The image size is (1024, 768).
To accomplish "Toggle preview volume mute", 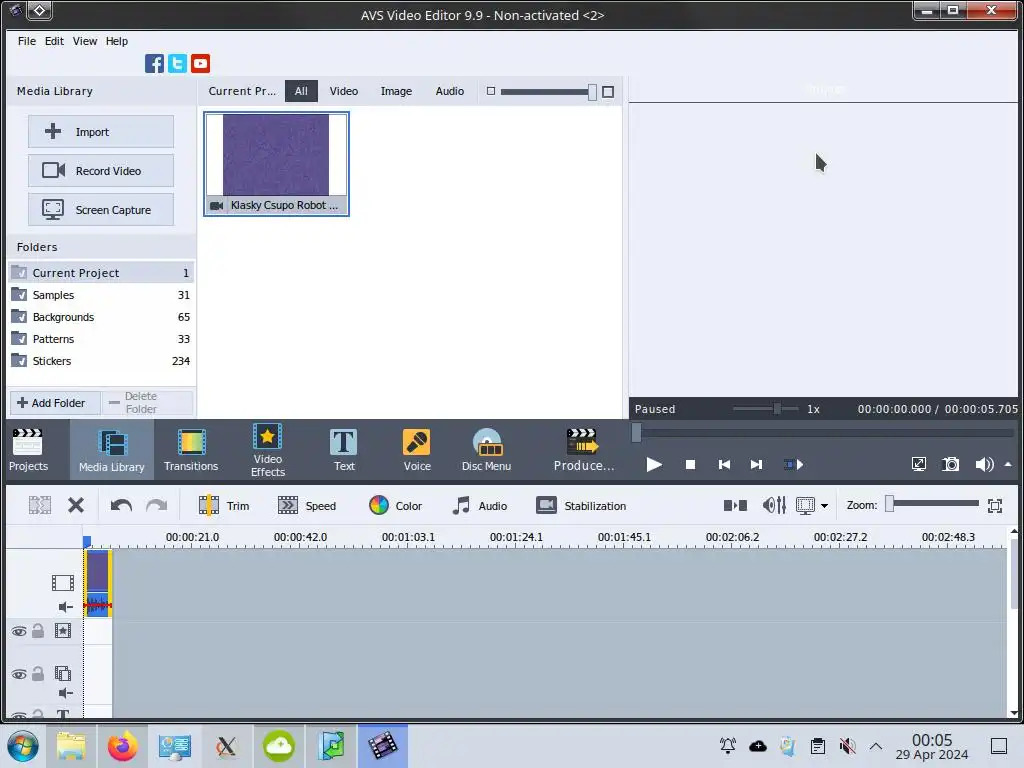I will (984, 464).
